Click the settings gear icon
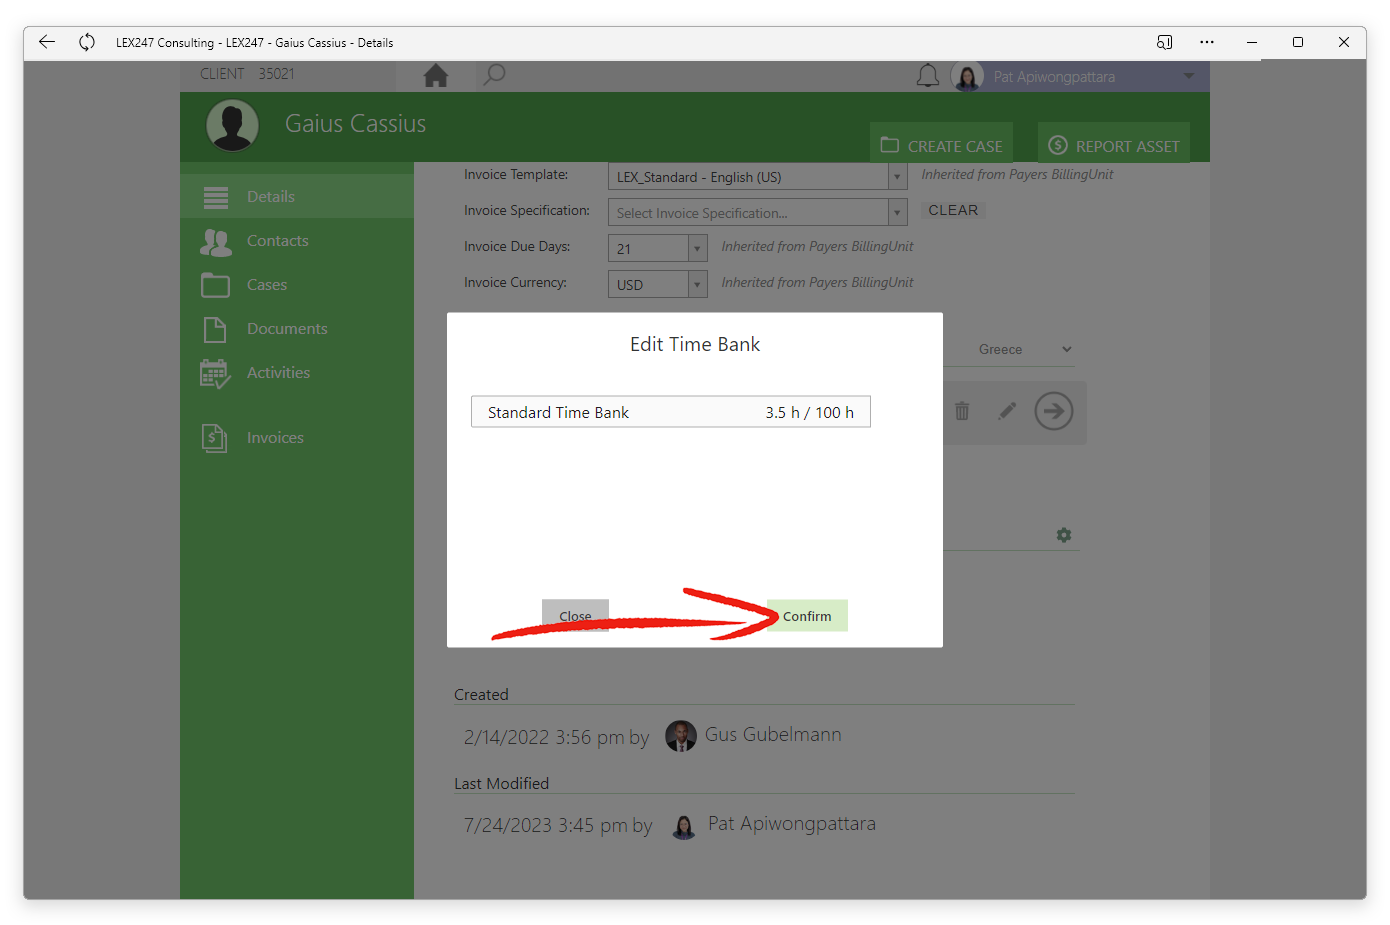The height and width of the screenshot is (925, 1390). tap(1064, 535)
